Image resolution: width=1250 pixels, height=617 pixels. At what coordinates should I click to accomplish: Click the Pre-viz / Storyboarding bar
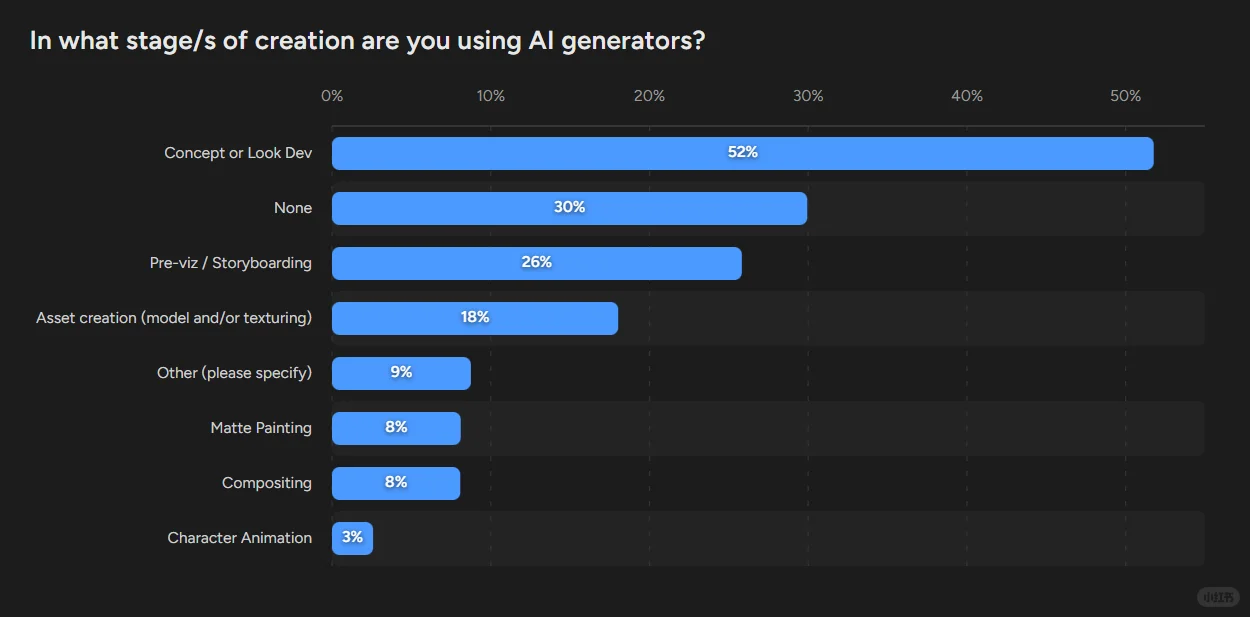coord(537,263)
